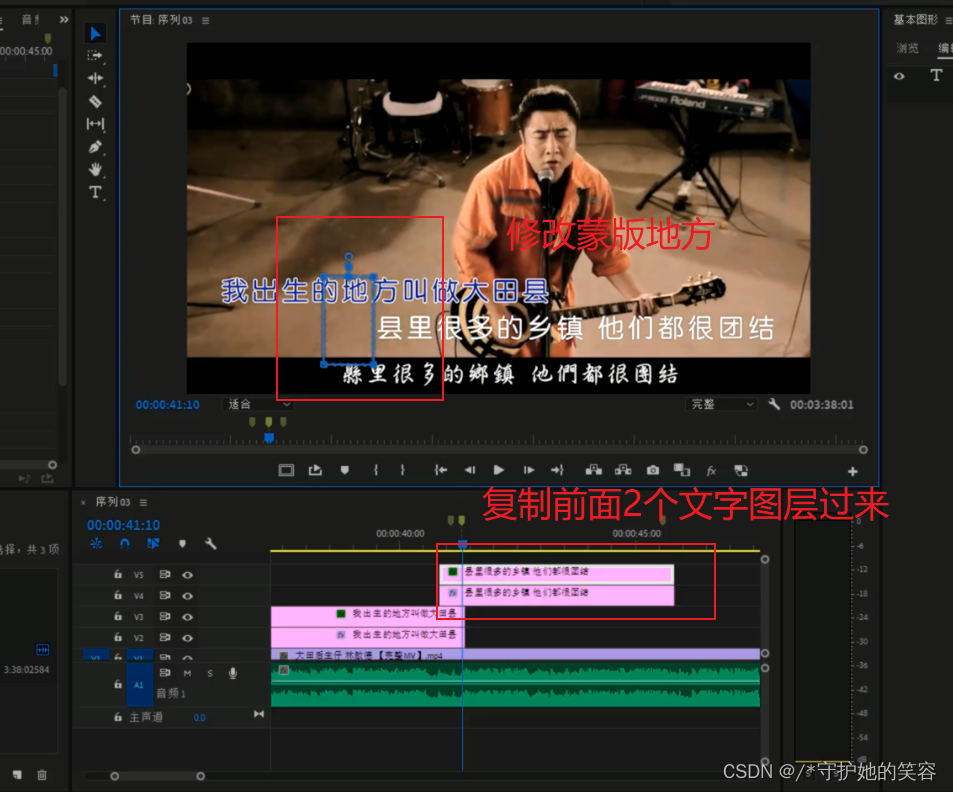Export frame with camera icon
The height and width of the screenshot is (792, 953).
(653, 470)
